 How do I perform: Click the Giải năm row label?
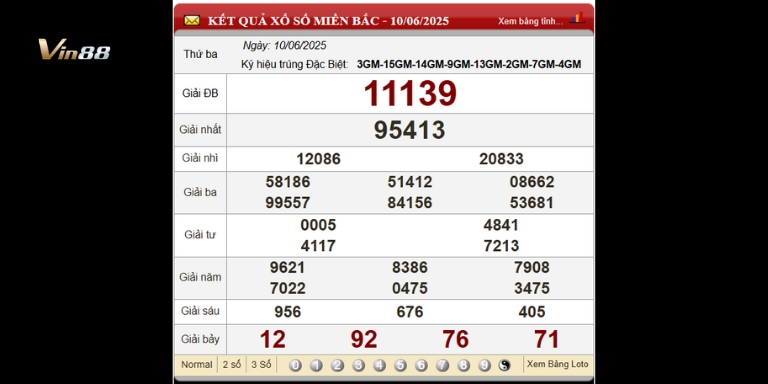(x=200, y=278)
